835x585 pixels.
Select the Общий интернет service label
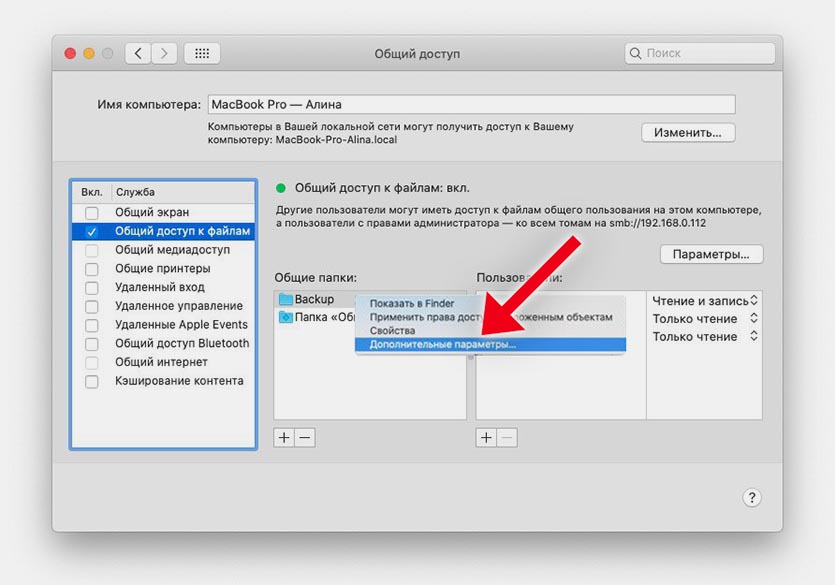161,362
